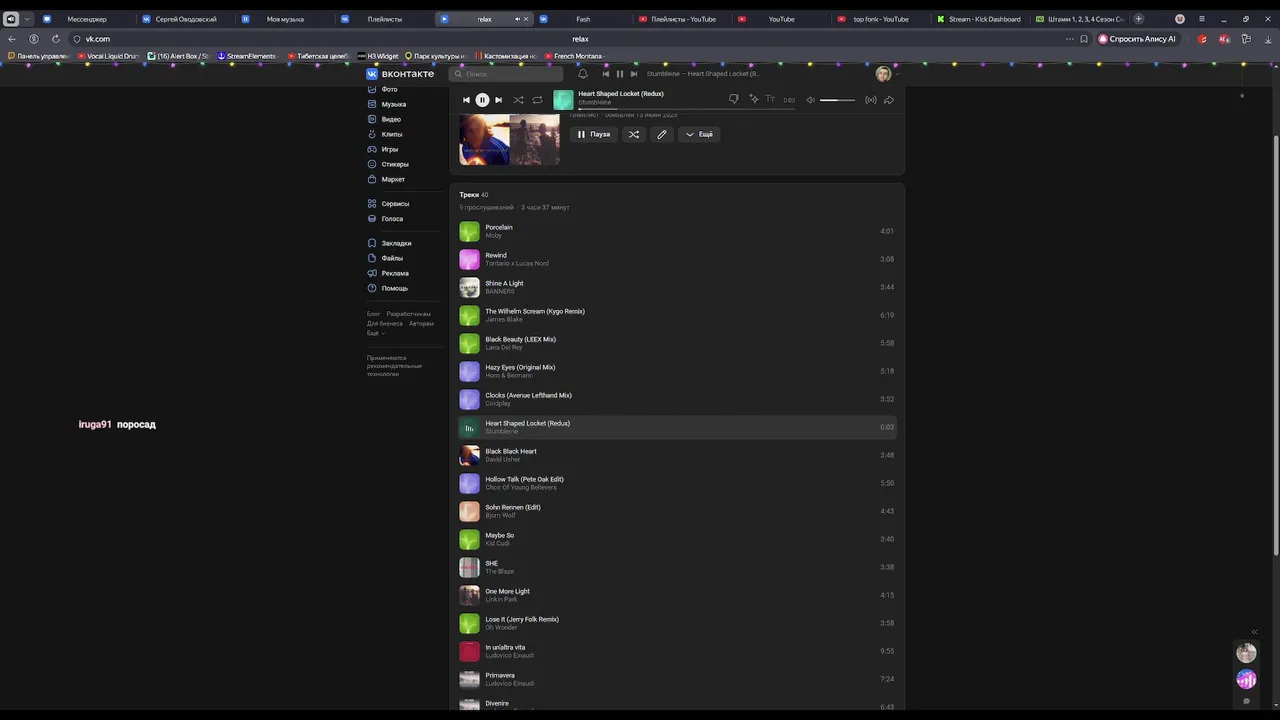Click the share arrow icon in player
This screenshot has height=720, width=1280.
point(889,100)
